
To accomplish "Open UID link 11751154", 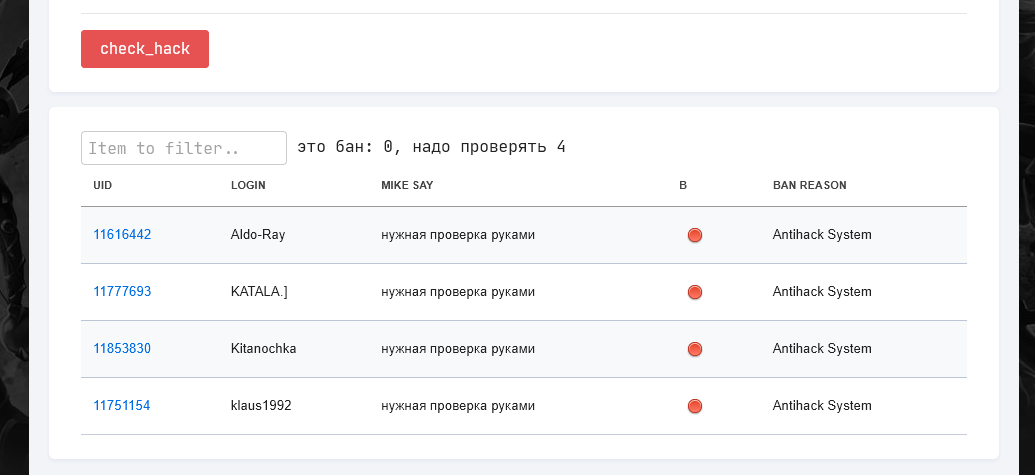I will (122, 406).
